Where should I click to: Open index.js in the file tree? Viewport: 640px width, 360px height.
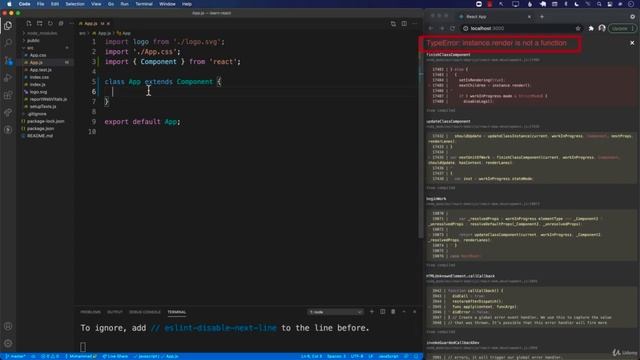[x=37, y=84]
